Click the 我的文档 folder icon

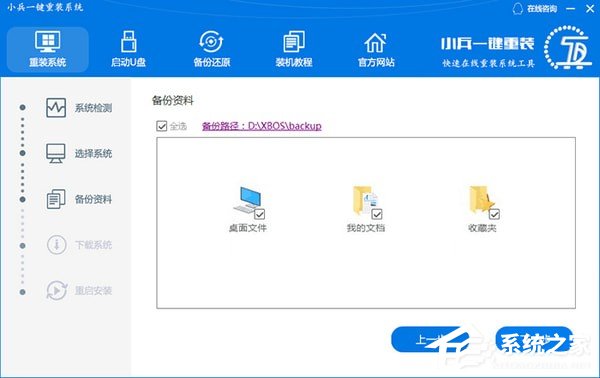(x=364, y=200)
